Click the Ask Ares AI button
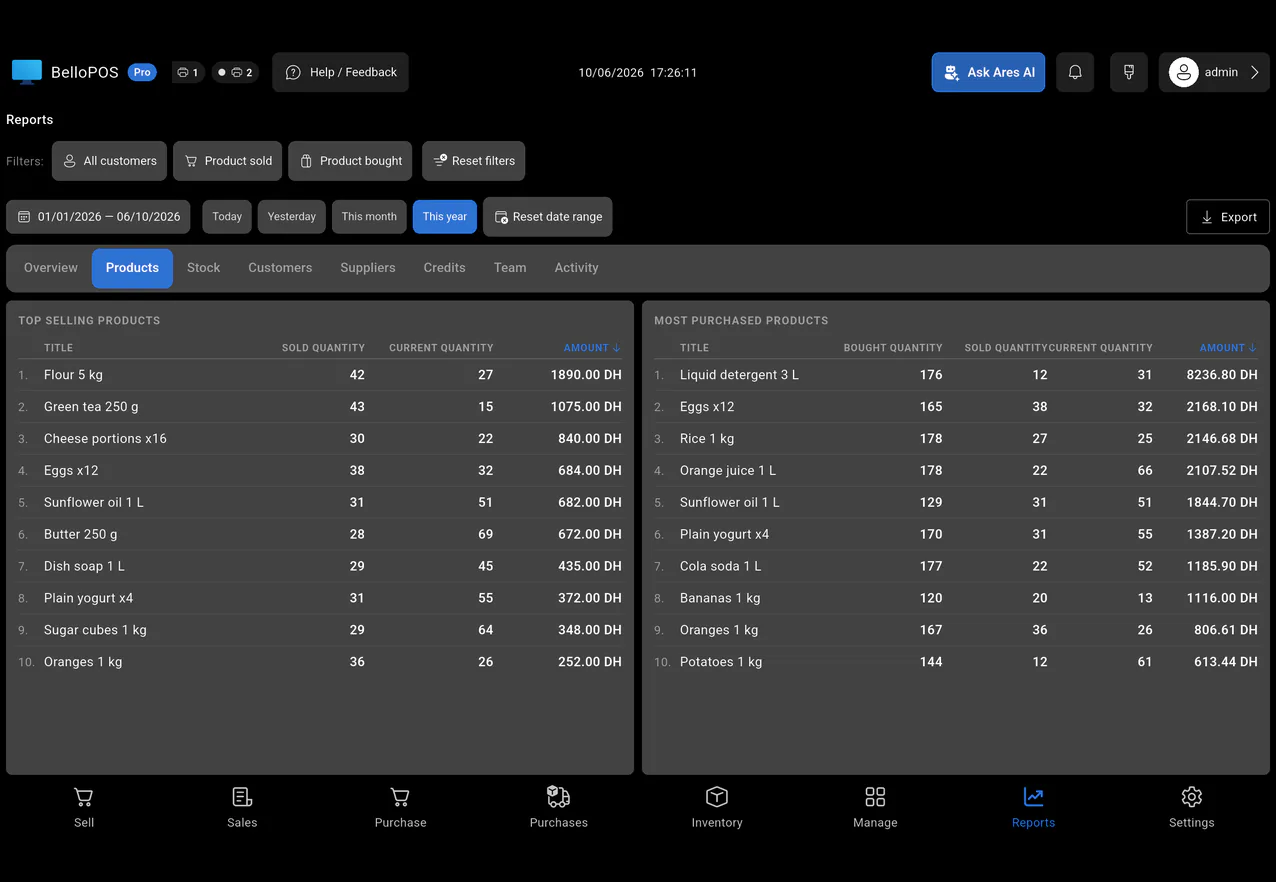1276x882 pixels. [x=988, y=72]
